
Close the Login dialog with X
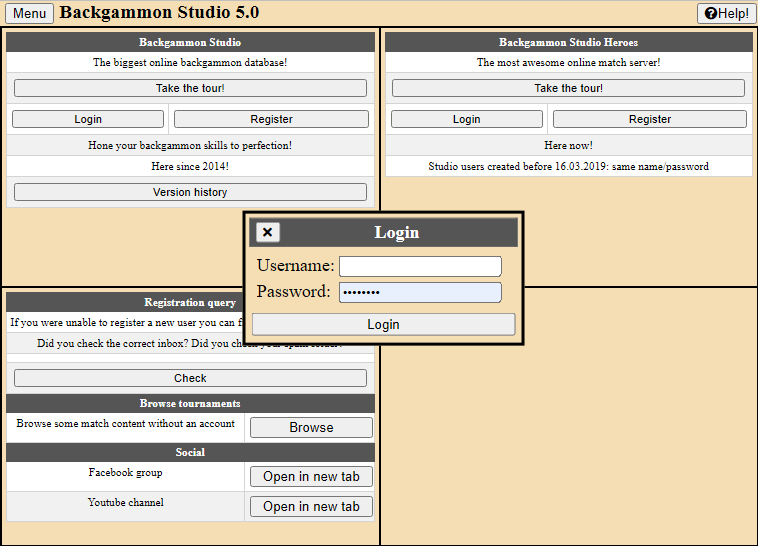267,233
